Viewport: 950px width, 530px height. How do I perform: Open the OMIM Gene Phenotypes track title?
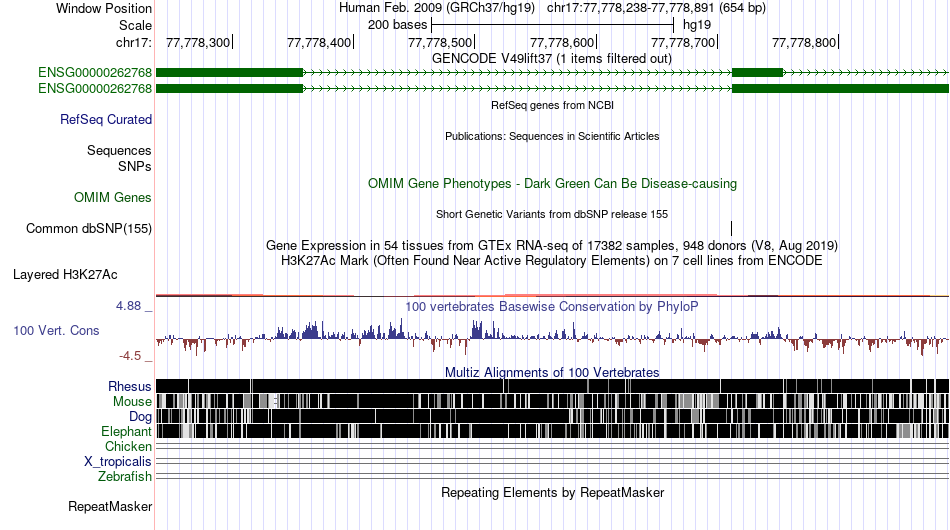point(552,184)
